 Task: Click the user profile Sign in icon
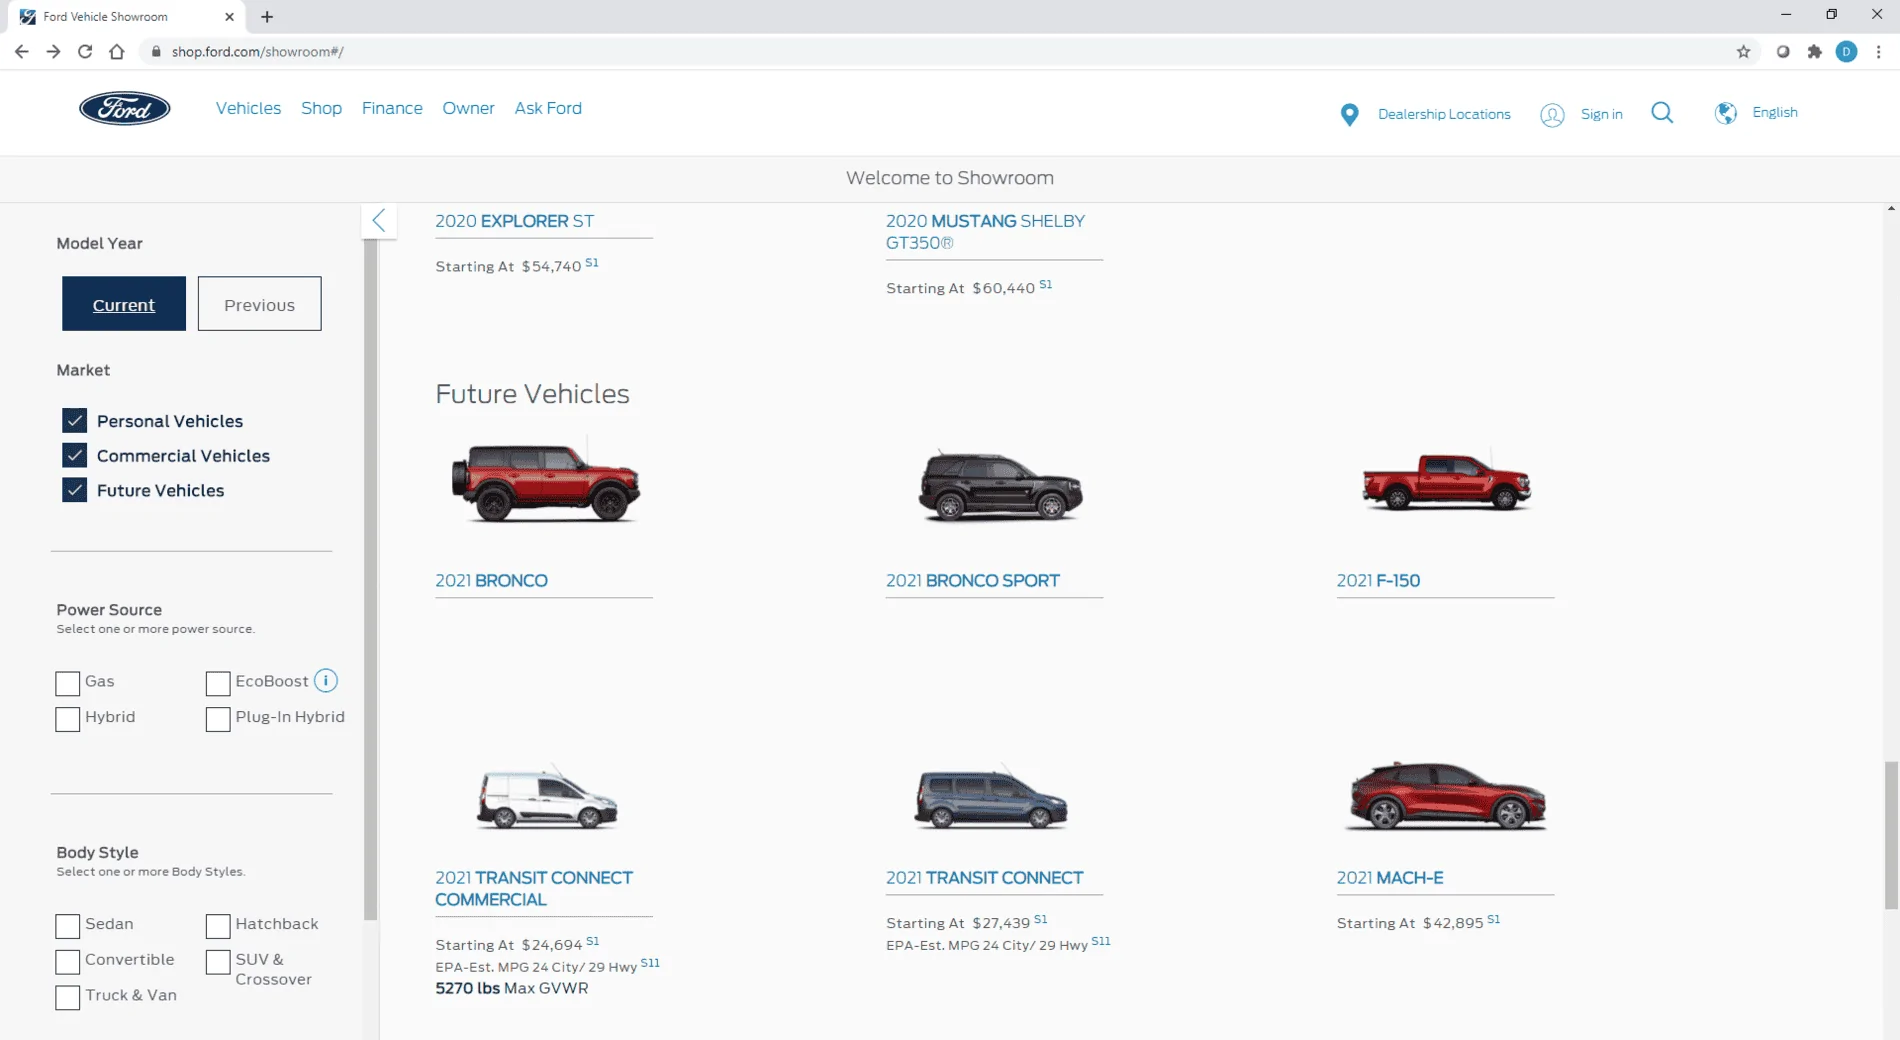tap(1552, 115)
